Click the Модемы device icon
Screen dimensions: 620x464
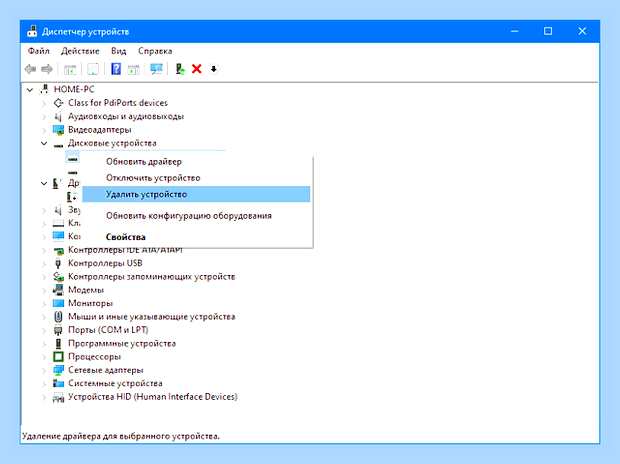(x=59, y=290)
